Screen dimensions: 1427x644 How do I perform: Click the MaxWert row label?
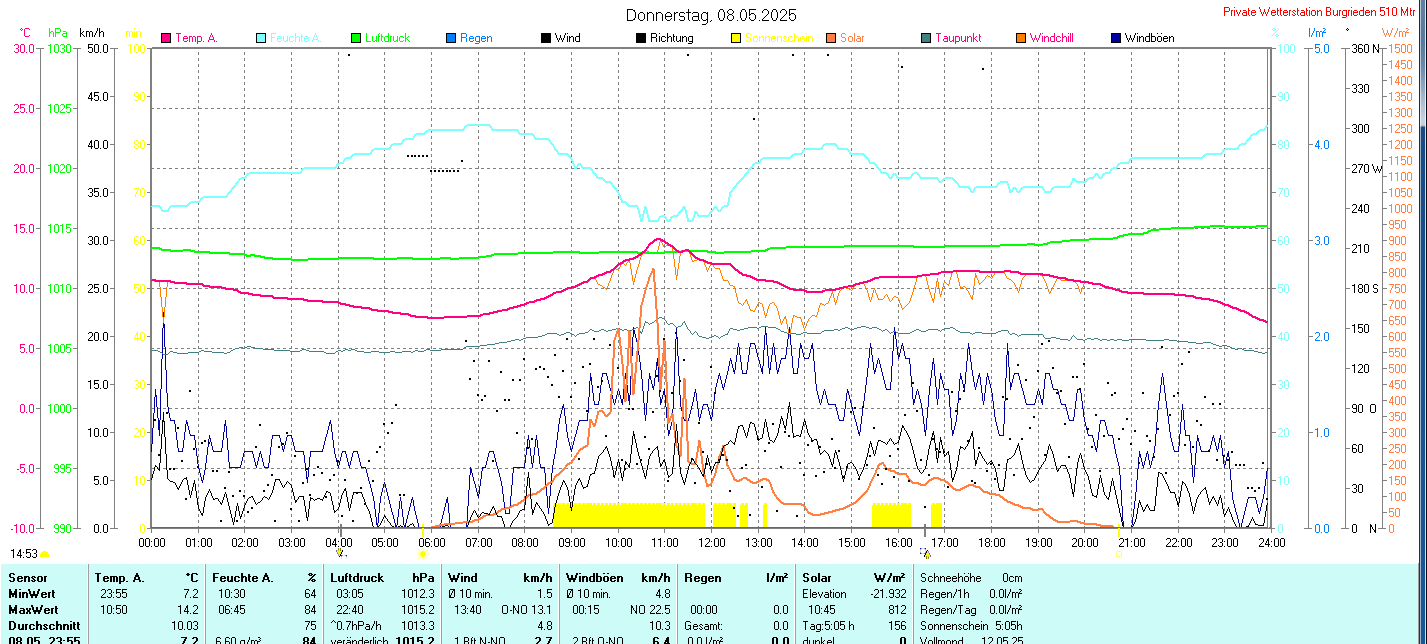coord(33,609)
